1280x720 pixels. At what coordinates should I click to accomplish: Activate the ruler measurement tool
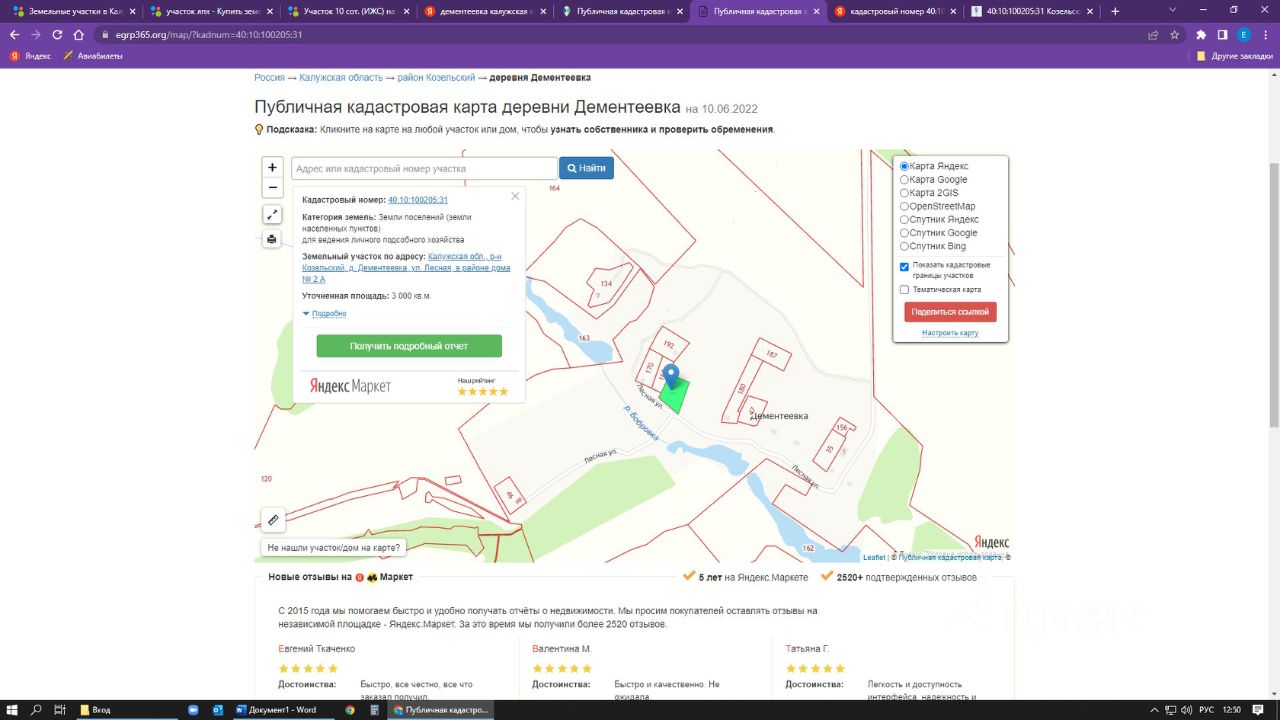[273, 520]
